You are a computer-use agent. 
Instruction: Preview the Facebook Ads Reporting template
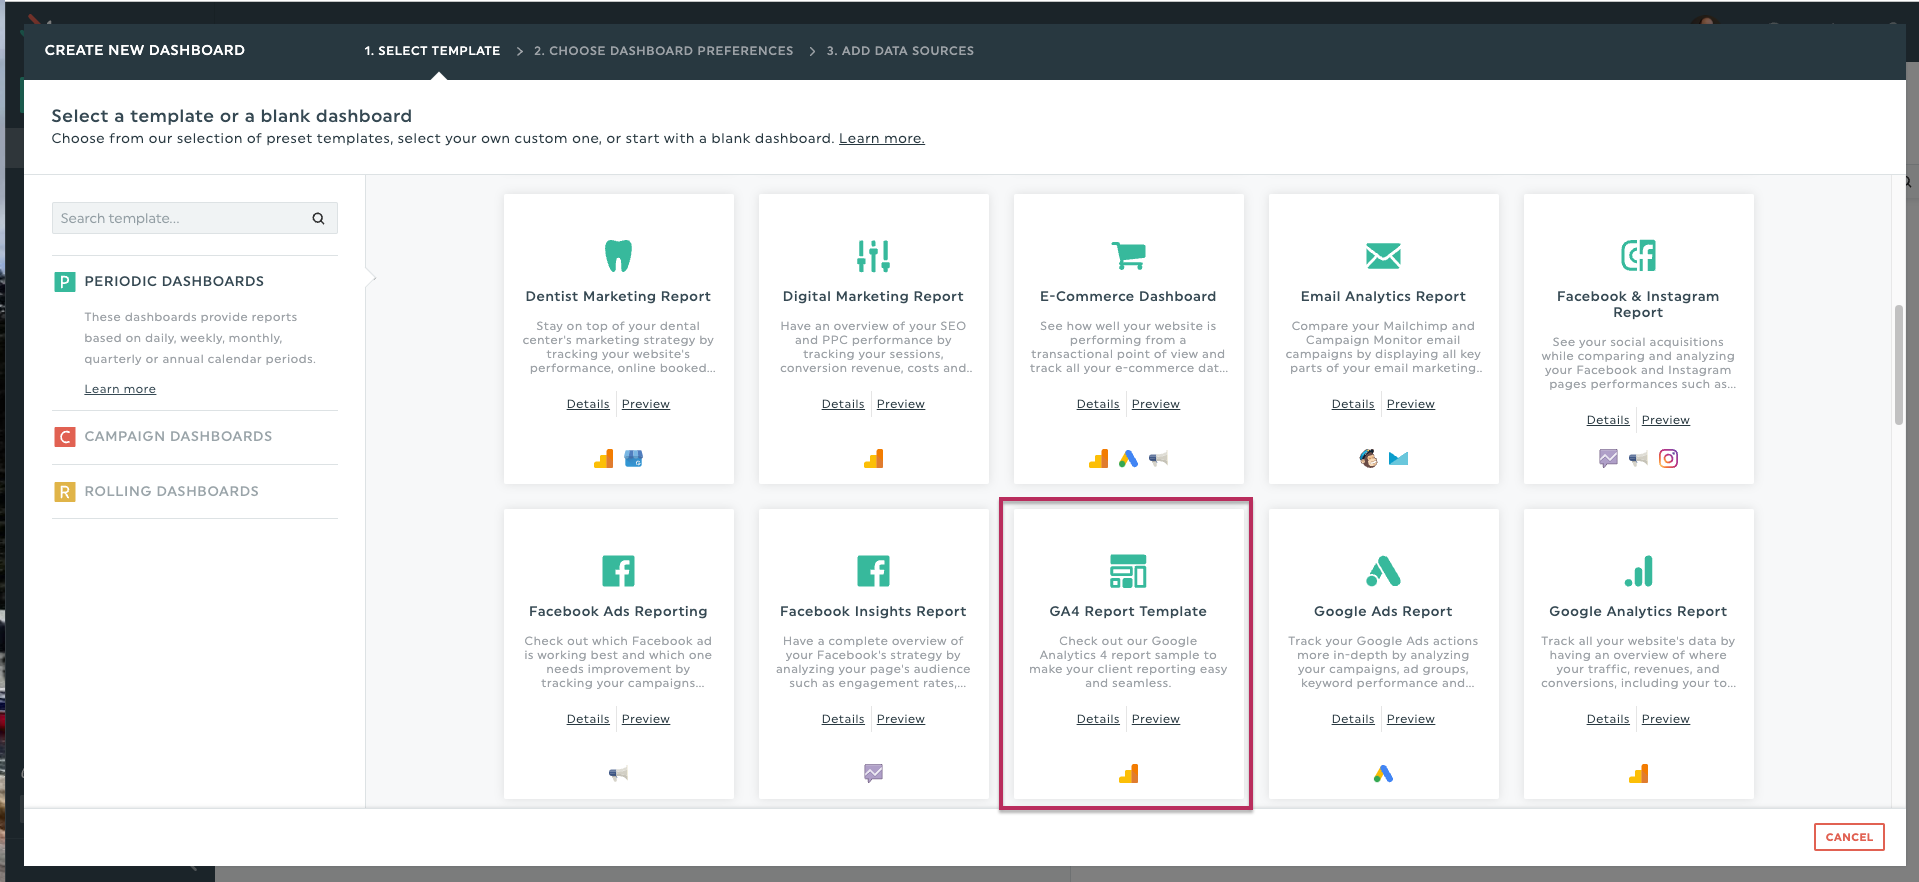[x=646, y=719]
